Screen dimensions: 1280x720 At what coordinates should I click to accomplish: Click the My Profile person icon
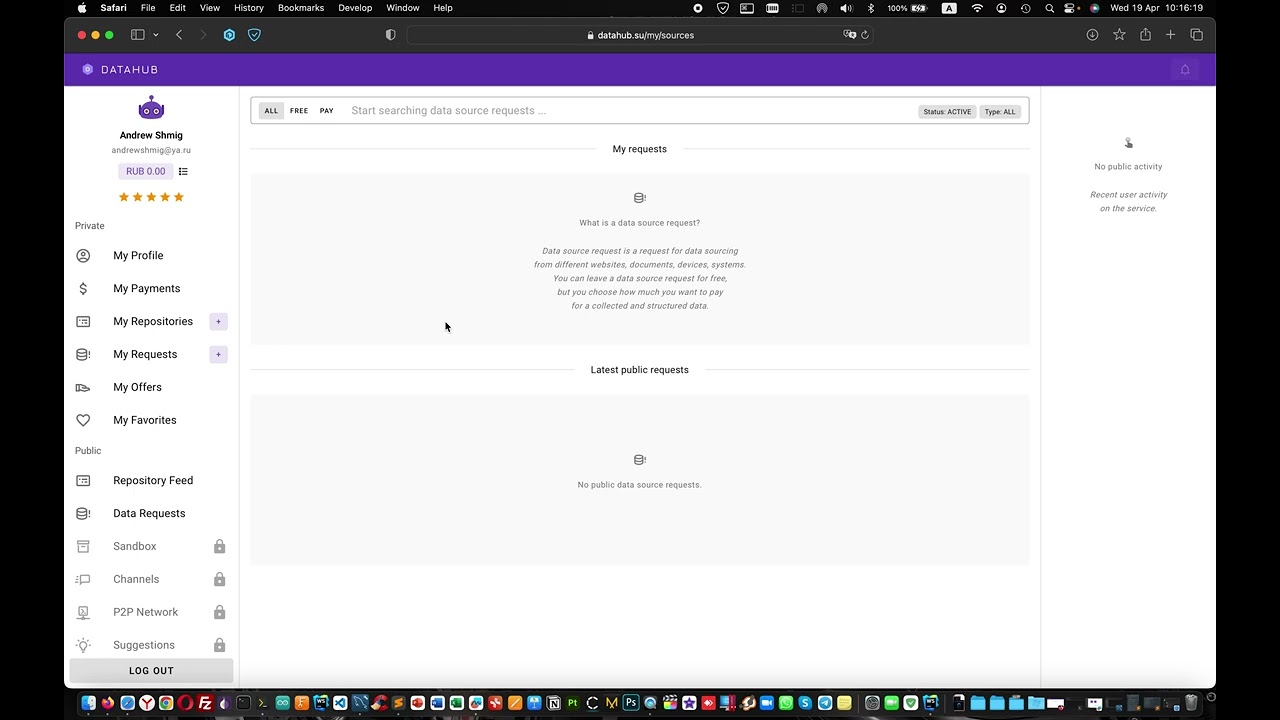83,255
